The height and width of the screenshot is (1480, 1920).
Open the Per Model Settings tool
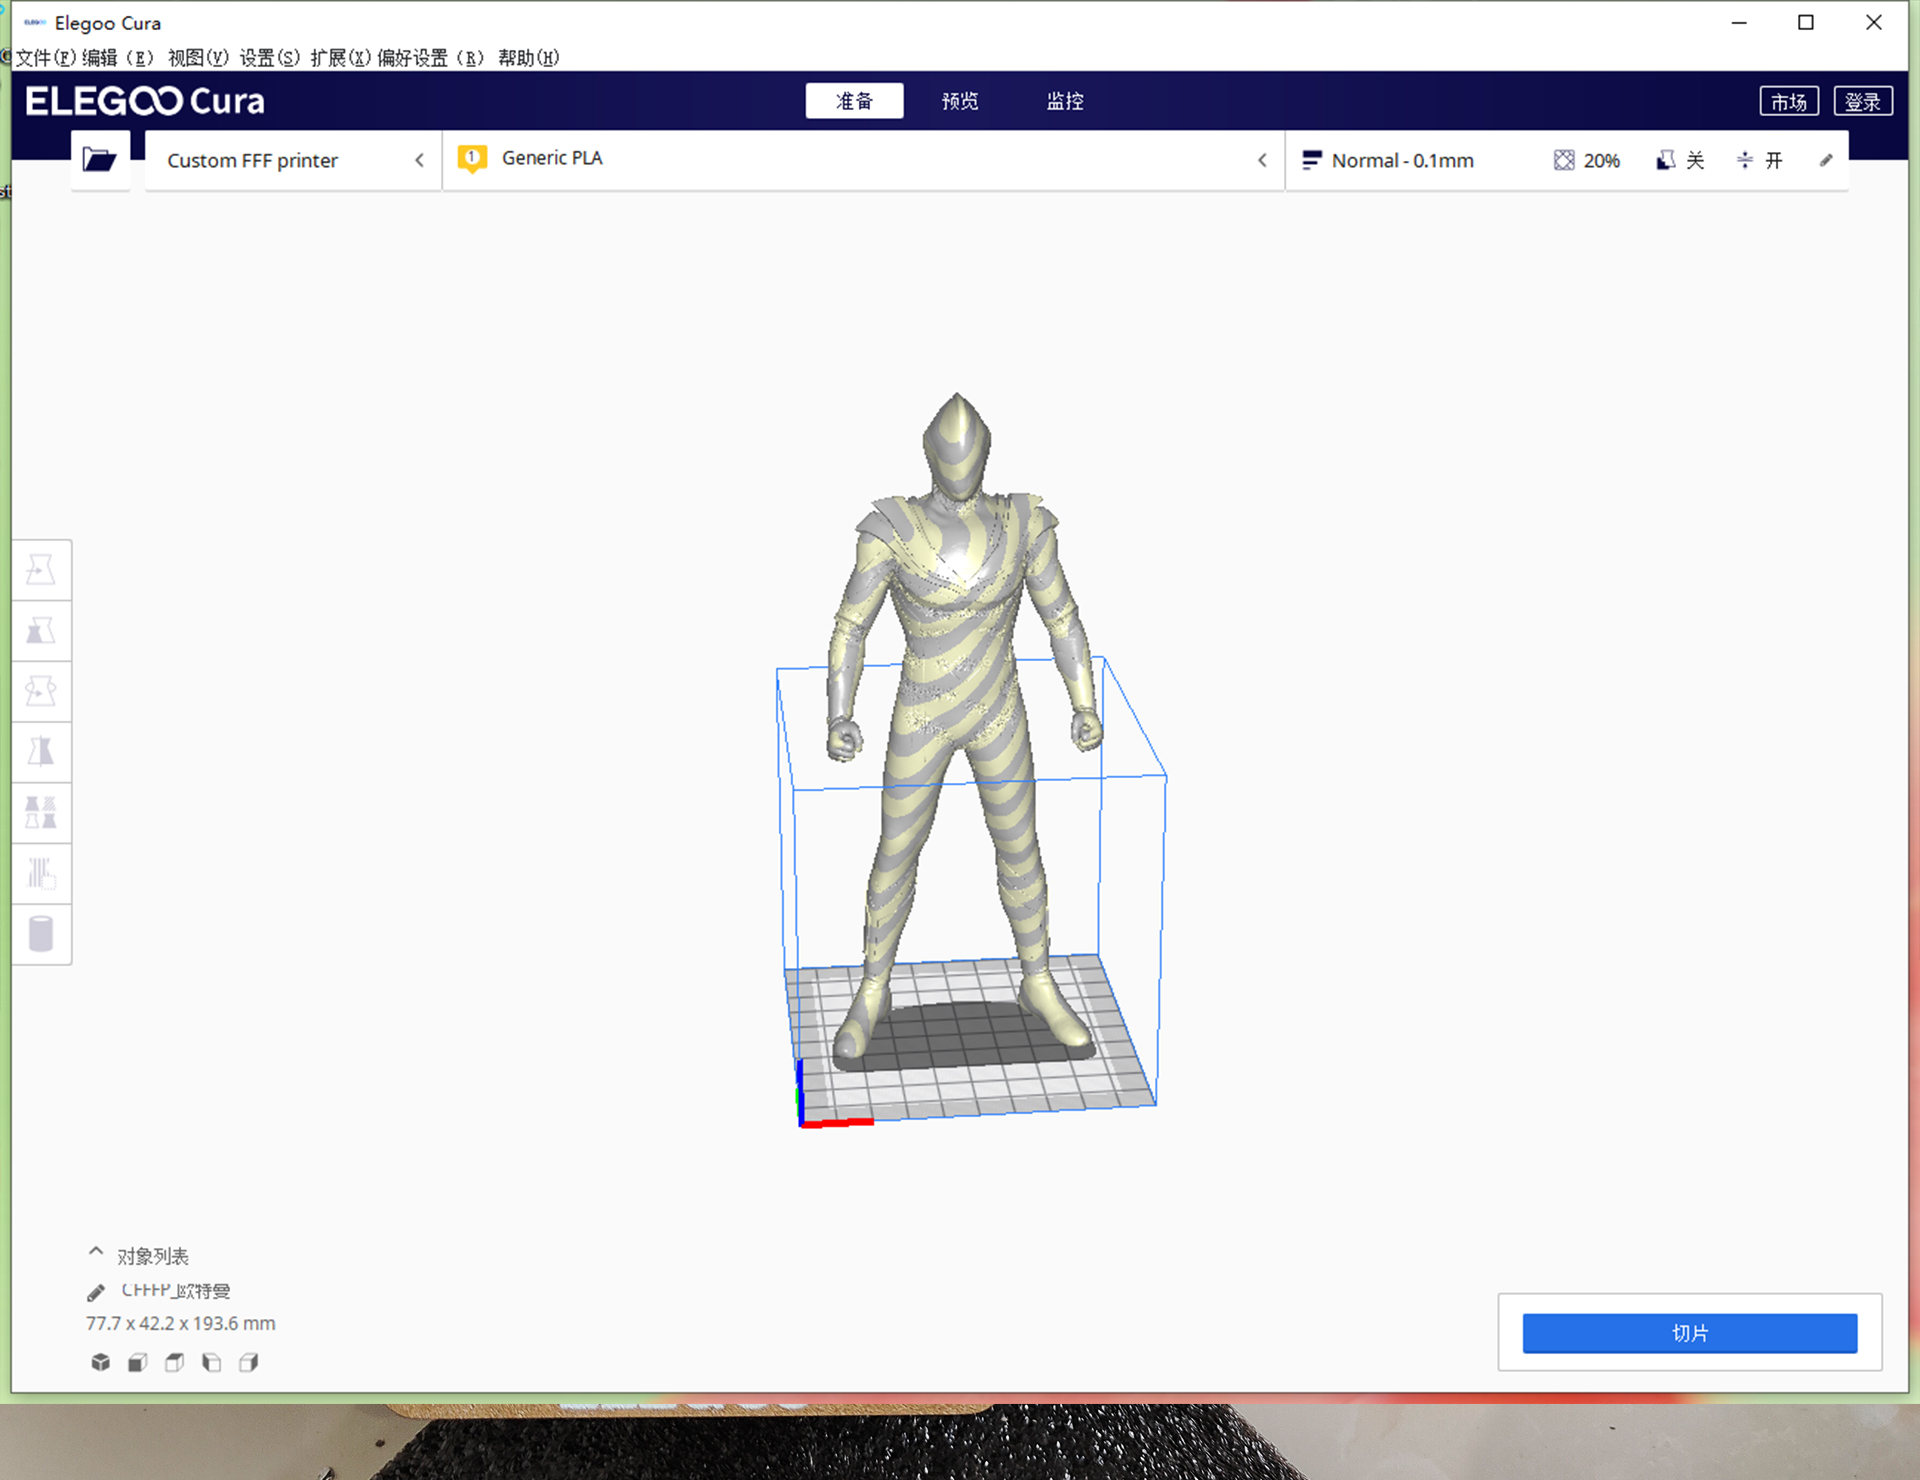41,813
